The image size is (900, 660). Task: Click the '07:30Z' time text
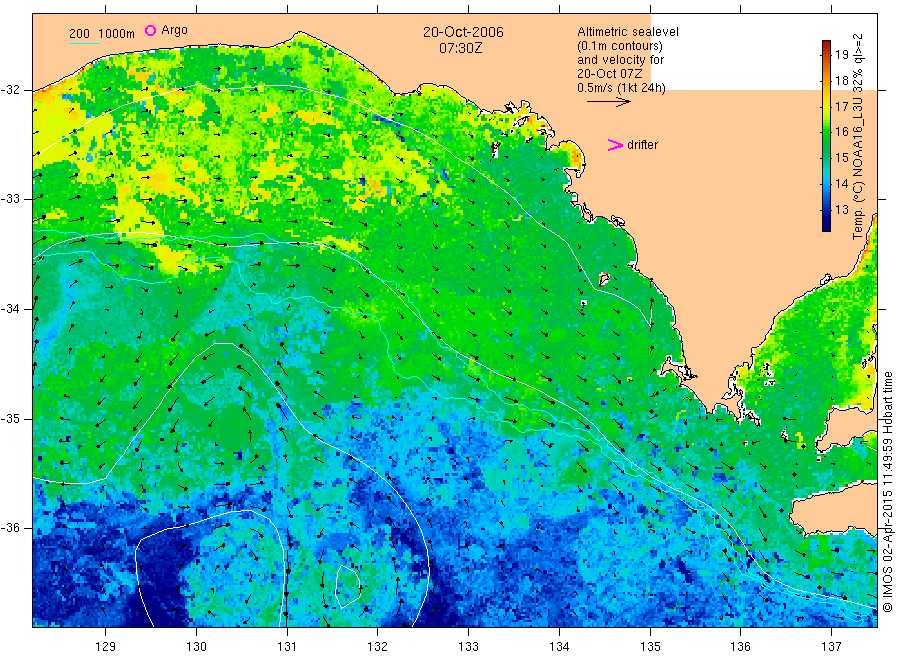(x=461, y=48)
